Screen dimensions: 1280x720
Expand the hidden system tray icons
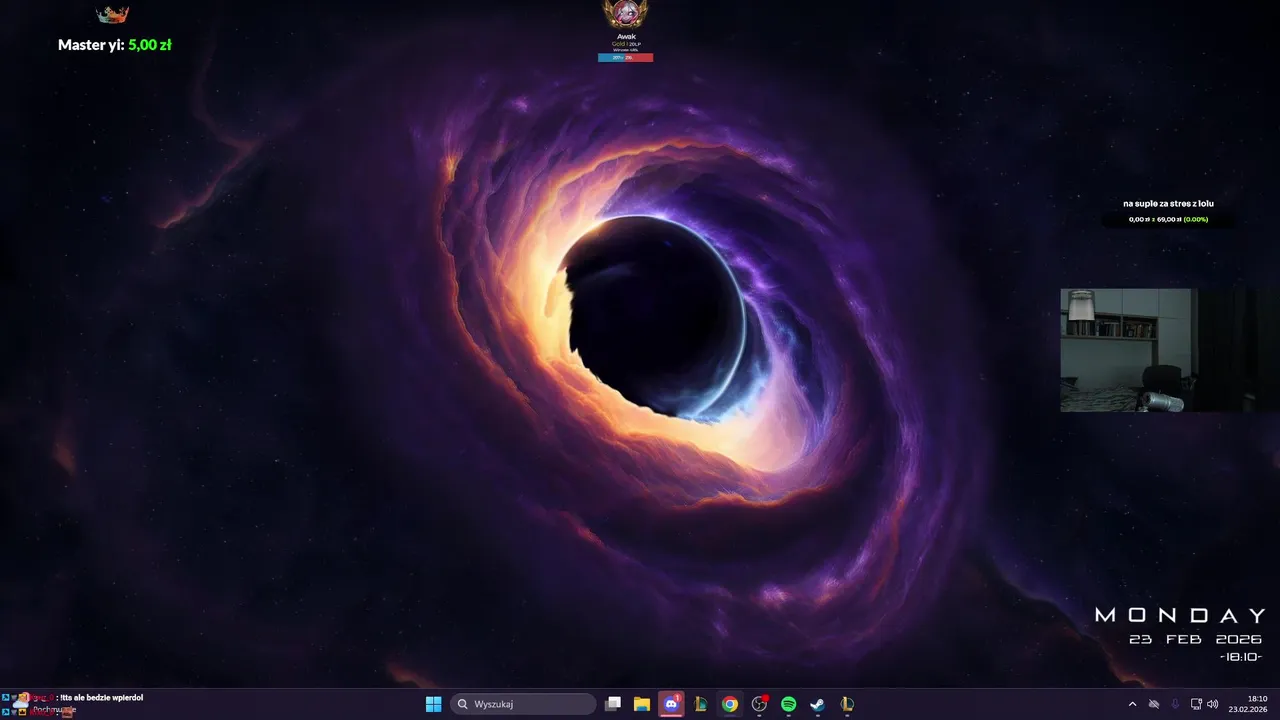1132,704
